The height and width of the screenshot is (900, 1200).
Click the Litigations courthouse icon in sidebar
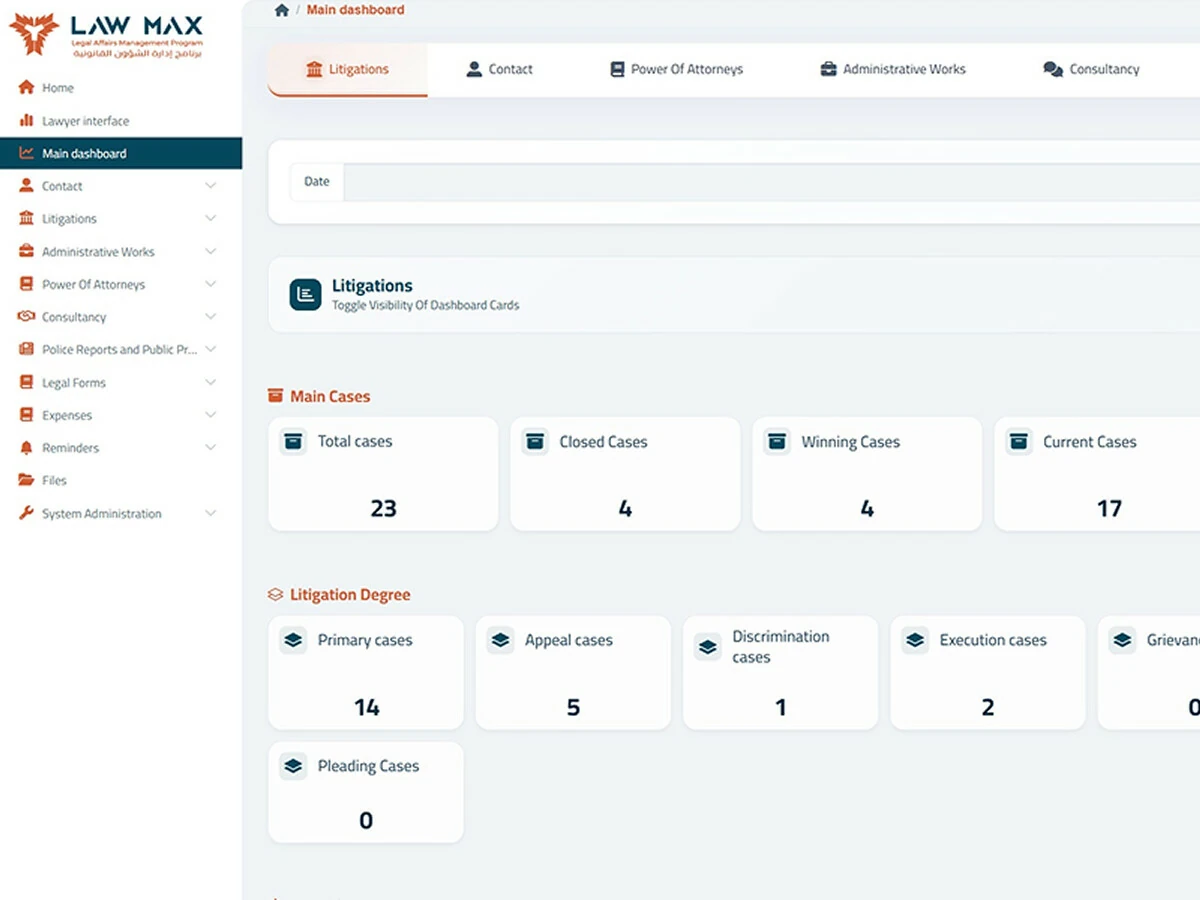26,218
